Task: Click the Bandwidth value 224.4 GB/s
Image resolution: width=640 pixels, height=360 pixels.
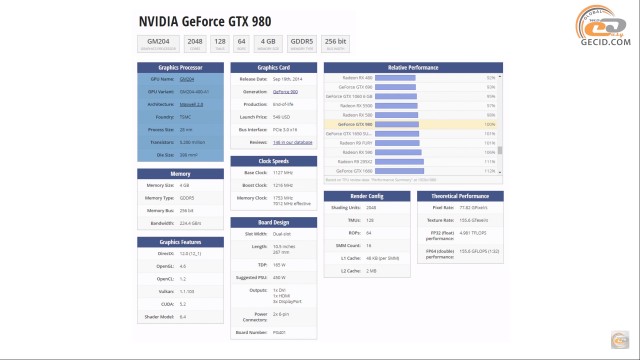Action: [x=191, y=223]
